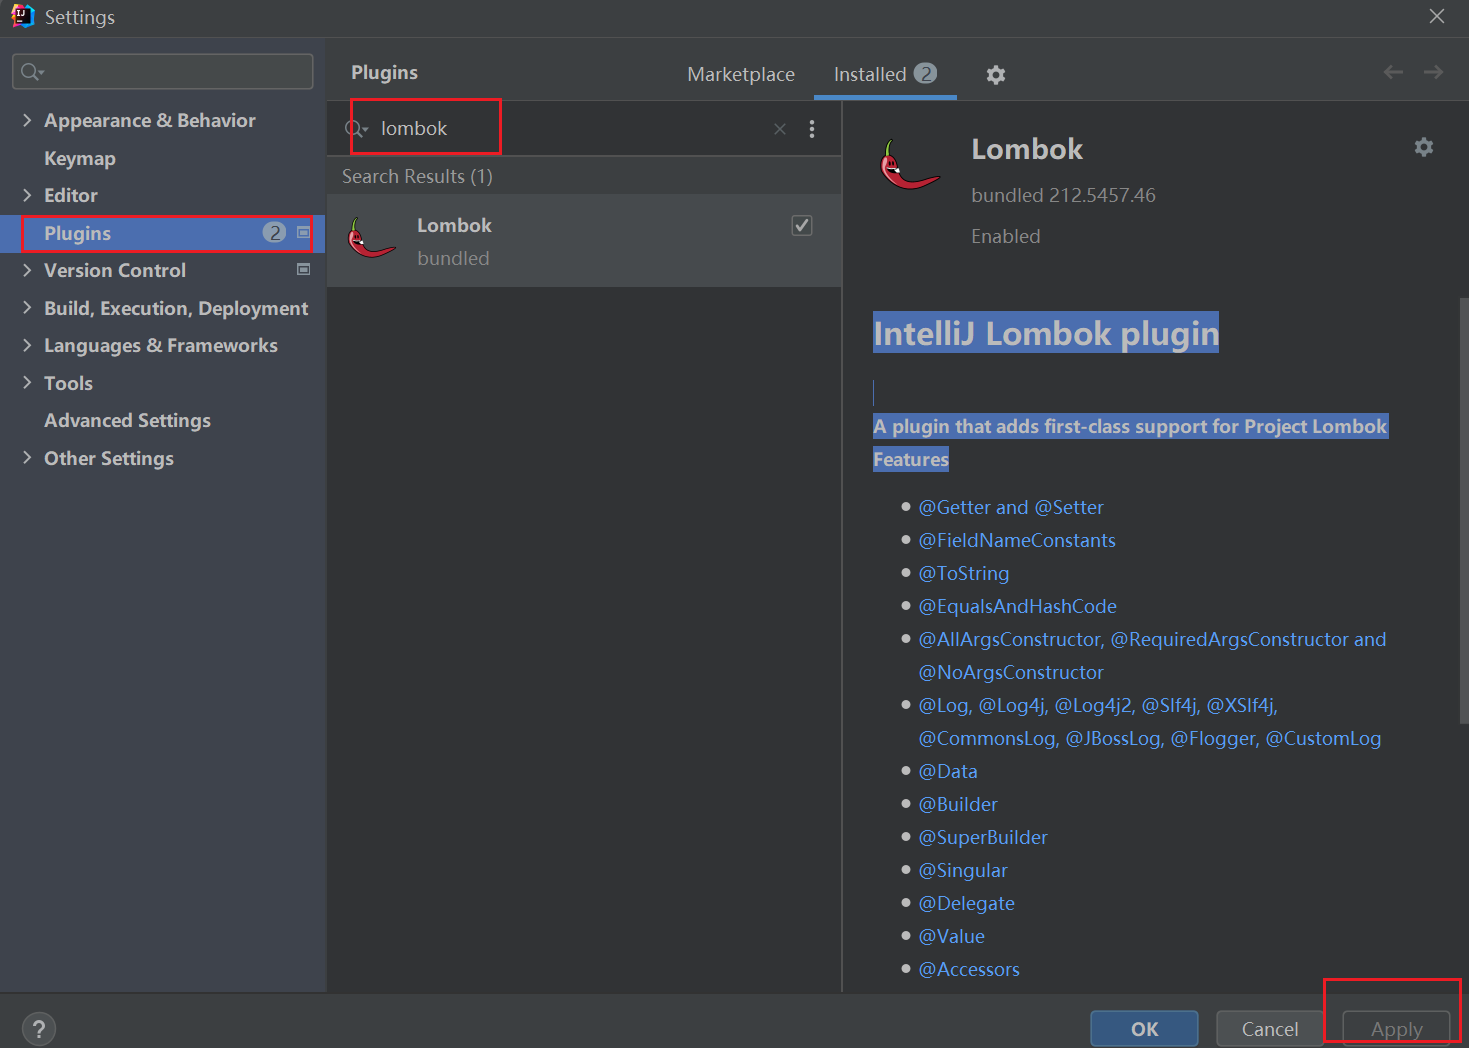
Task: Open the @ToString link
Action: tap(964, 573)
